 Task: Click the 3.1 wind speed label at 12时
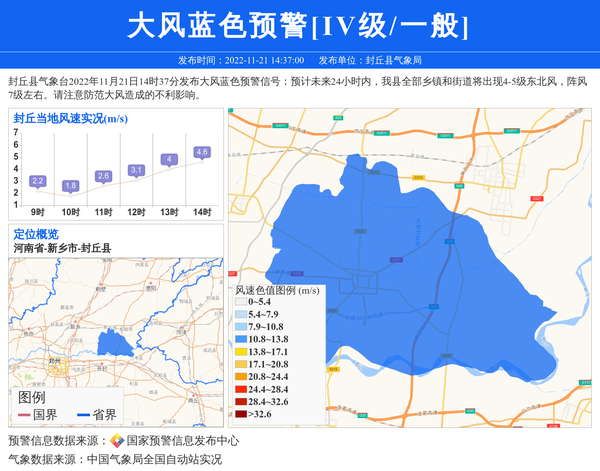point(137,170)
